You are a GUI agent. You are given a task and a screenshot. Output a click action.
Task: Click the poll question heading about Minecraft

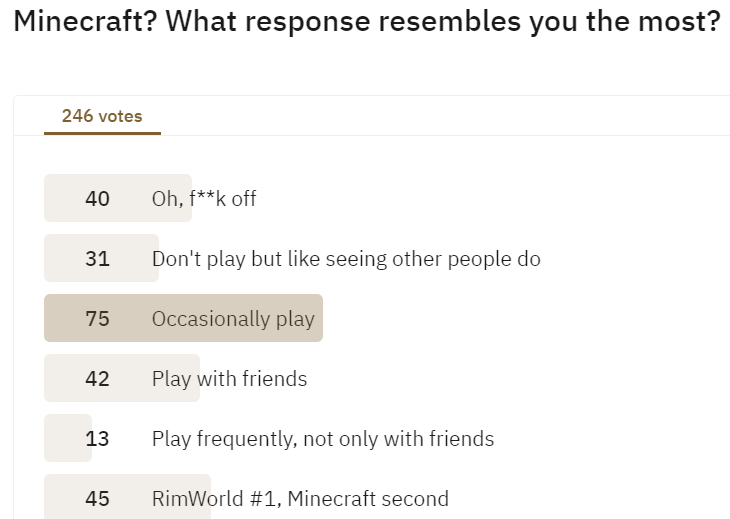click(367, 21)
